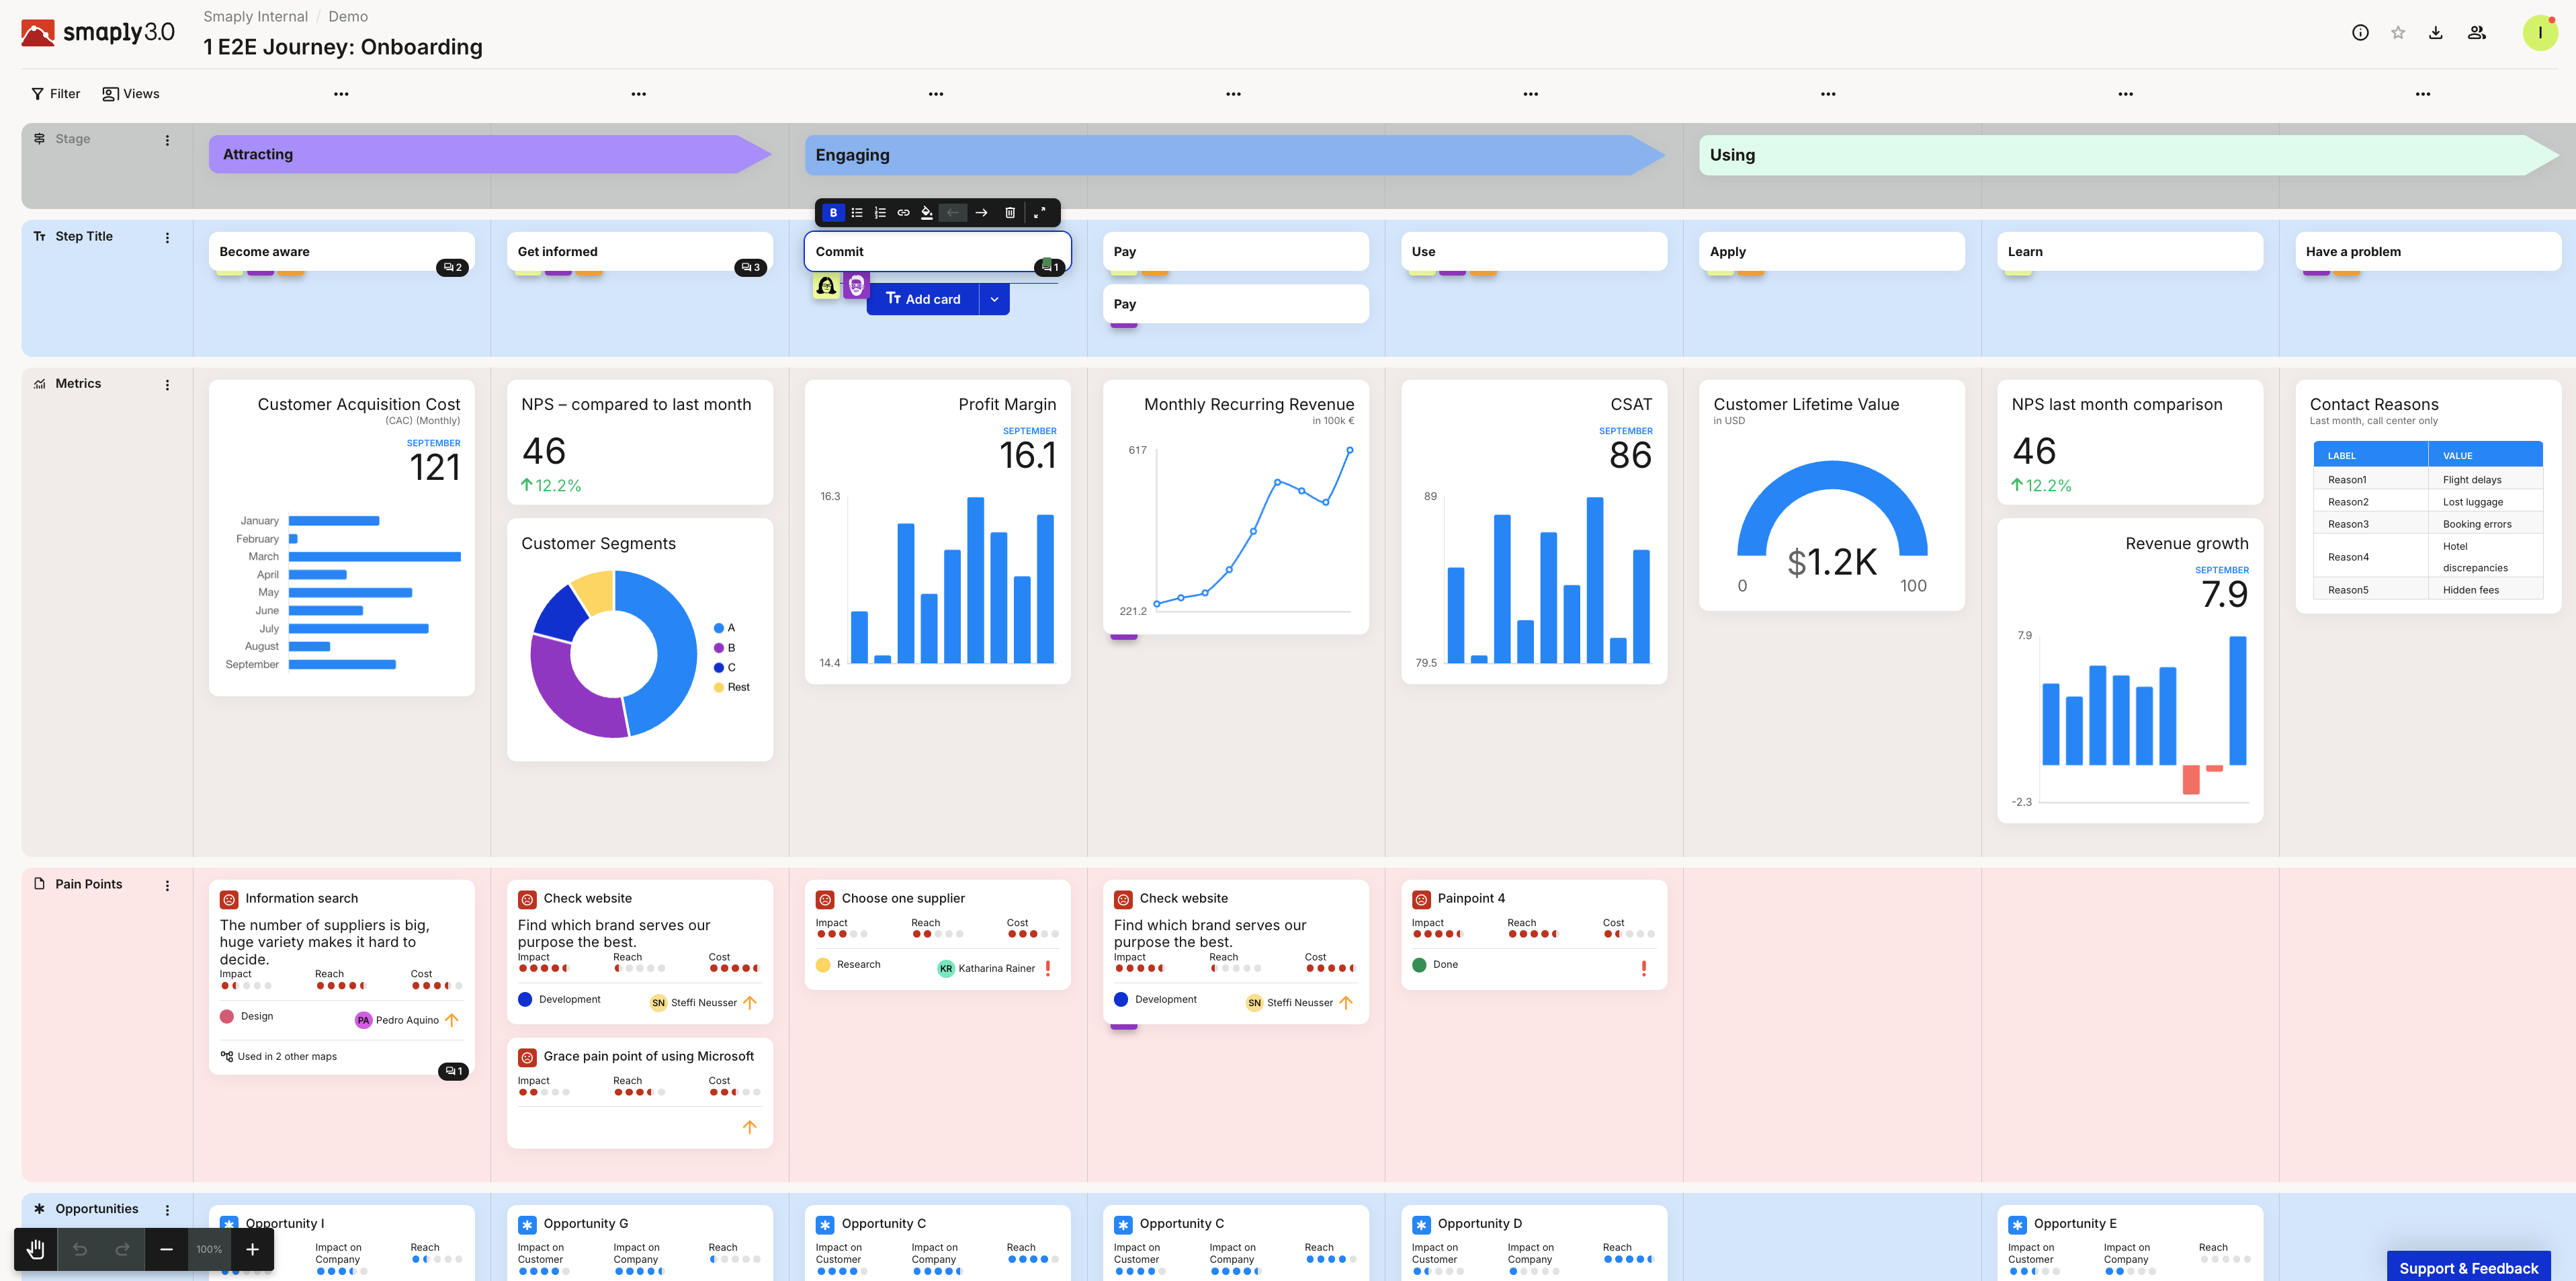Insert a link using the toolbar icon
This screenshot has height=1281, width=2576.
903,212
